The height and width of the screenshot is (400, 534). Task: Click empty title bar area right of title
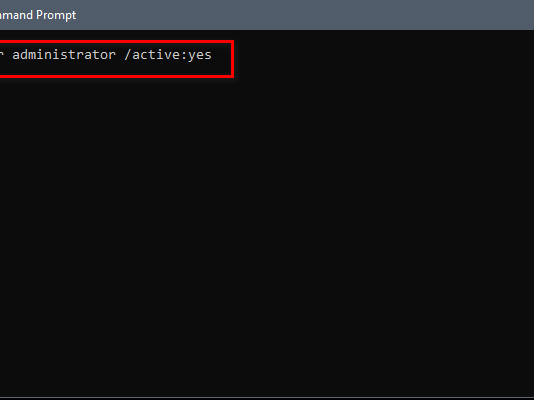(305, 15)
